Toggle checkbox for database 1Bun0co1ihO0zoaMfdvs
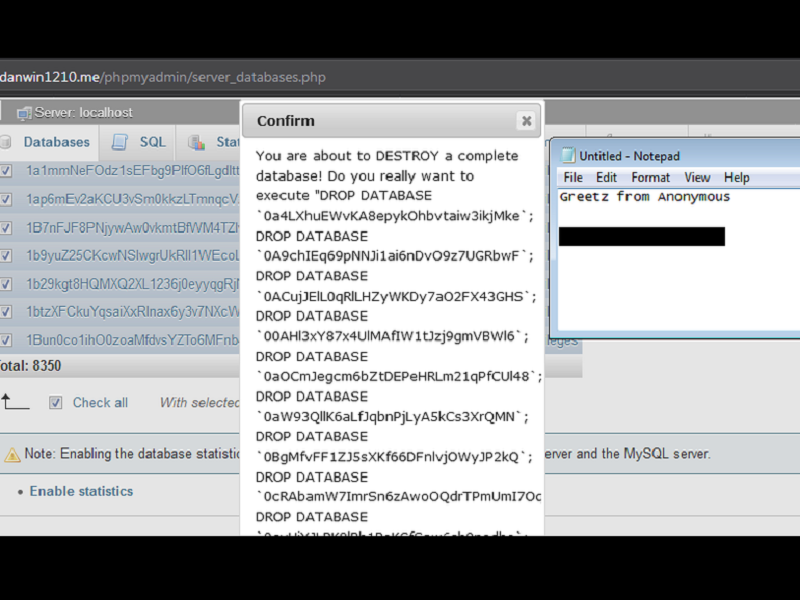This screenshot has height=600, width=800. [x=6, y=340]
